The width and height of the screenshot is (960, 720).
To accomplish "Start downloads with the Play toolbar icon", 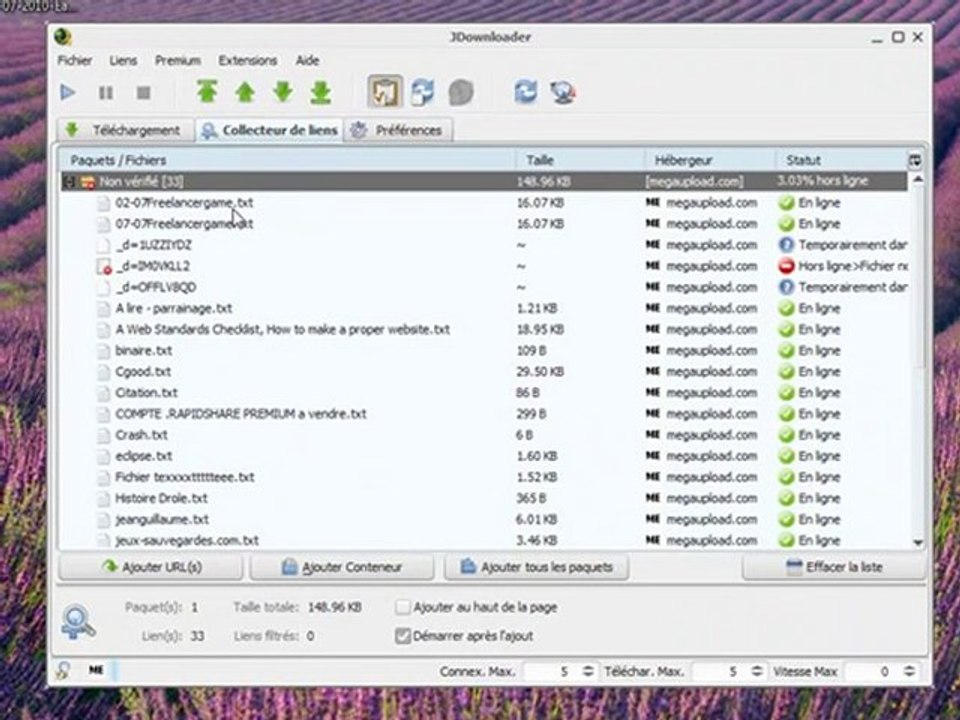I will click(x=68, y=92).
